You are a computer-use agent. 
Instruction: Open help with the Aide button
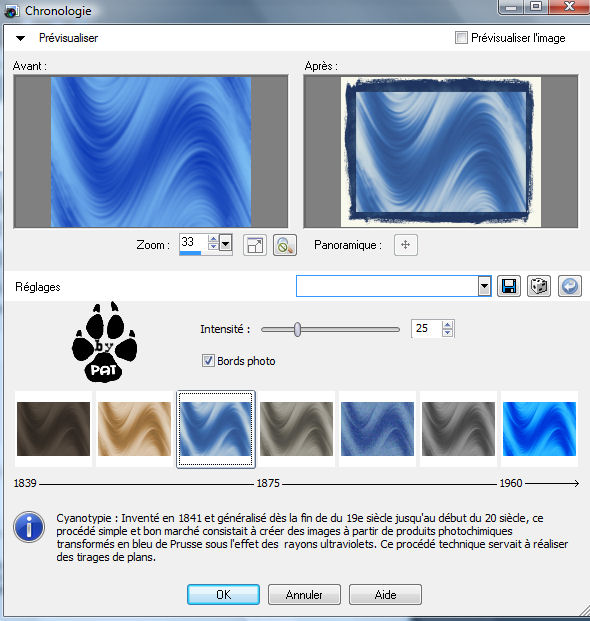[x=385, y=594]
